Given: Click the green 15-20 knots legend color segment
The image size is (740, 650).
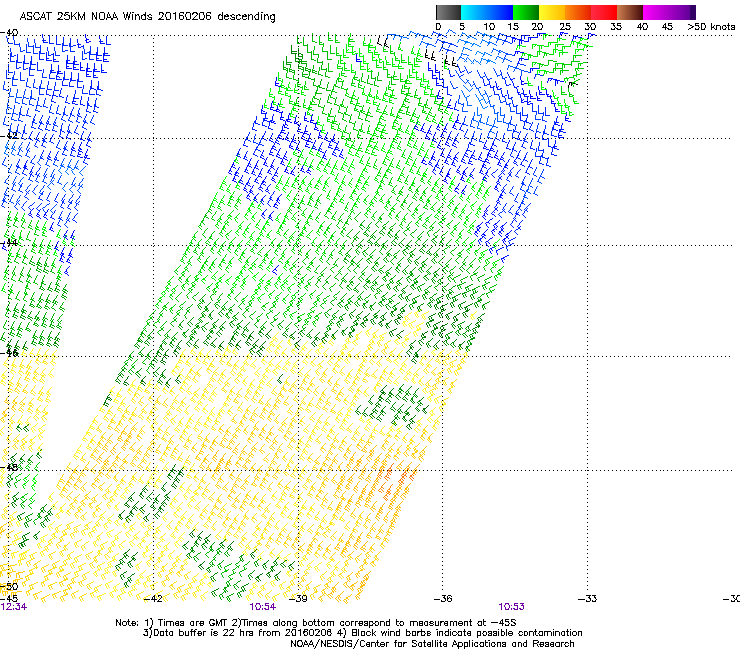Looking at the screenshot, I should [x=526, y=12].
